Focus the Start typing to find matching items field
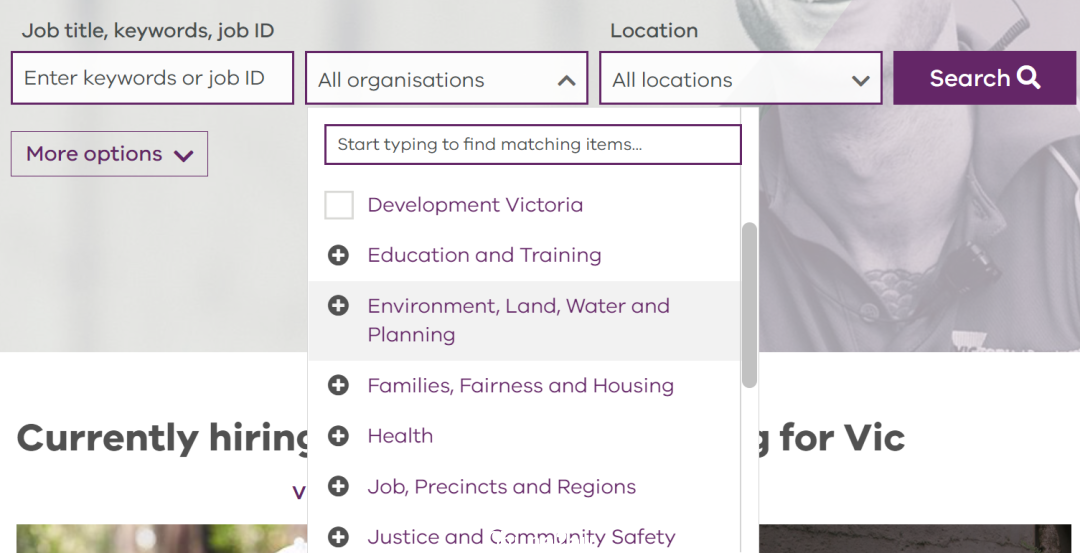Image resolution: width=1080 pixels, height=553 pixels. [x=533, y=145]
